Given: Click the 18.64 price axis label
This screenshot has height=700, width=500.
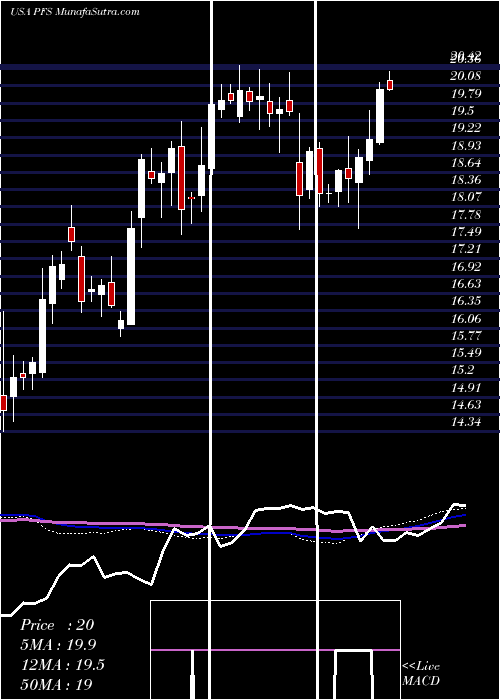Looking at the screenshot, I should pos(466,162).
